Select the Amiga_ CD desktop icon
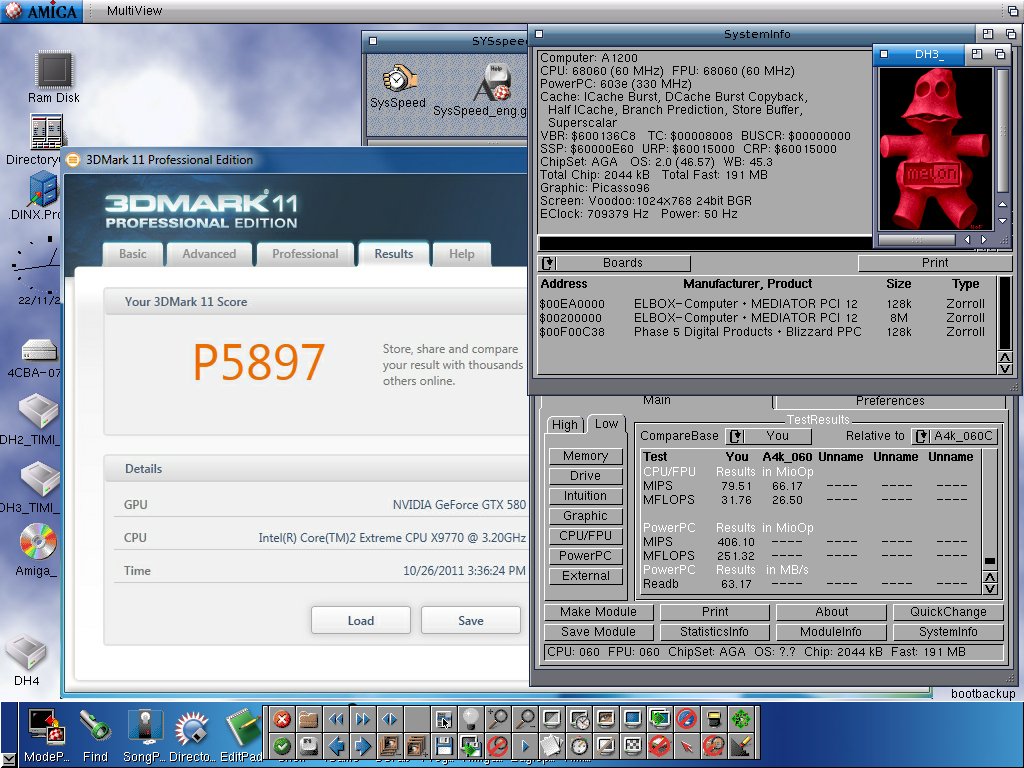The image size is (1024, 768). coord(37,550)
